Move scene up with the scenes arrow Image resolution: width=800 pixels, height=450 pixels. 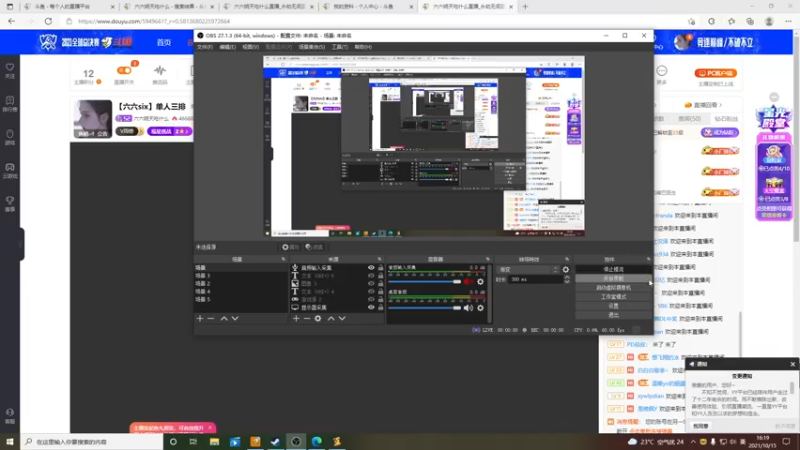coord(224,318)
